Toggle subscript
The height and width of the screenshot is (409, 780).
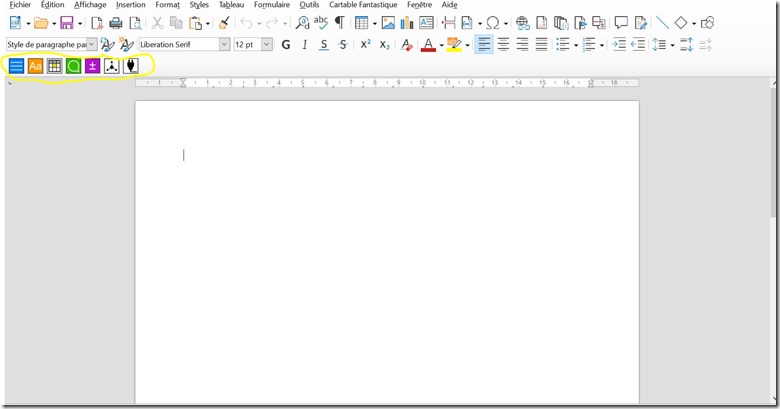point(385,45)
